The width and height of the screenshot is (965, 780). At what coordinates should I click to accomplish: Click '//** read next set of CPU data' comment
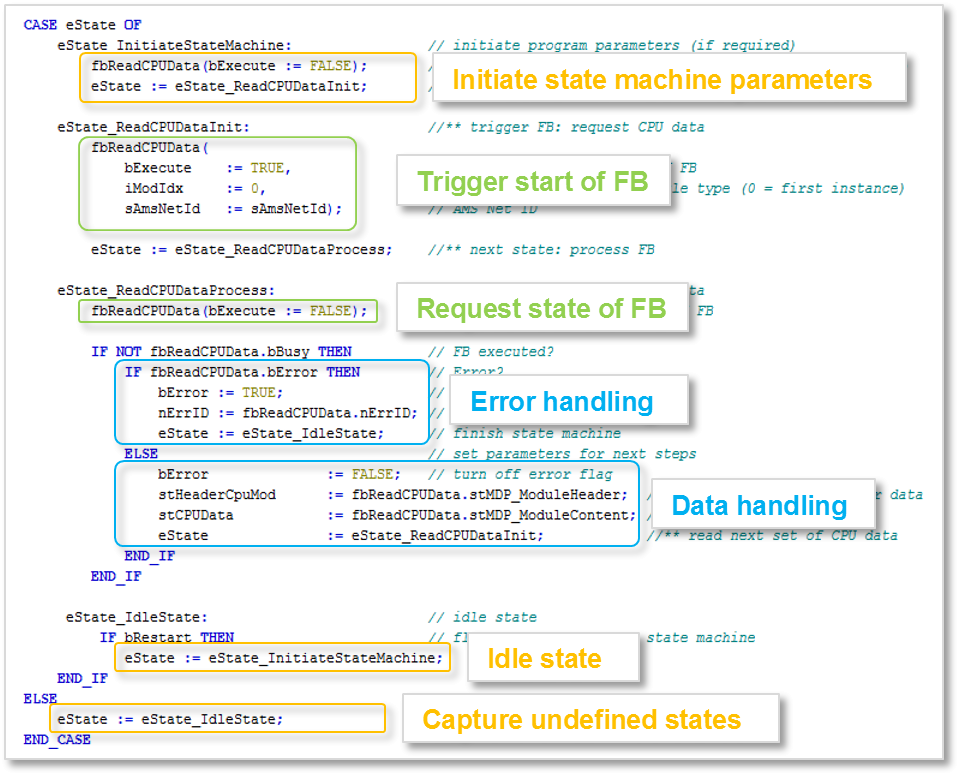click(x=772, y=536)
